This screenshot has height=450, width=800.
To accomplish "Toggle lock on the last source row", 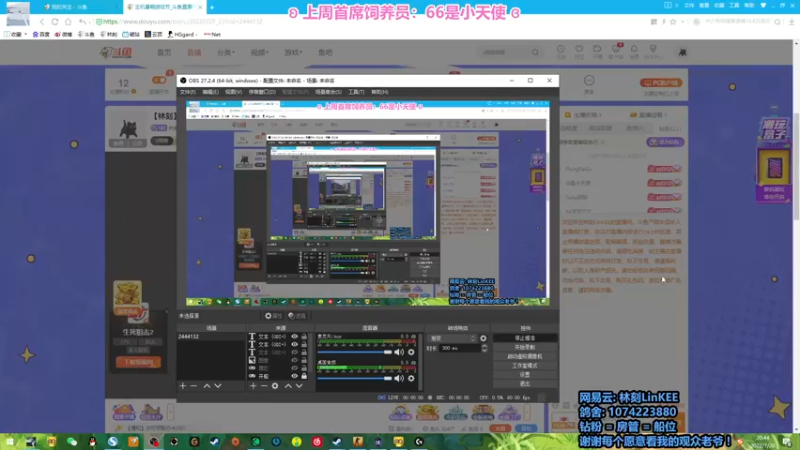I will click(304, 376).
